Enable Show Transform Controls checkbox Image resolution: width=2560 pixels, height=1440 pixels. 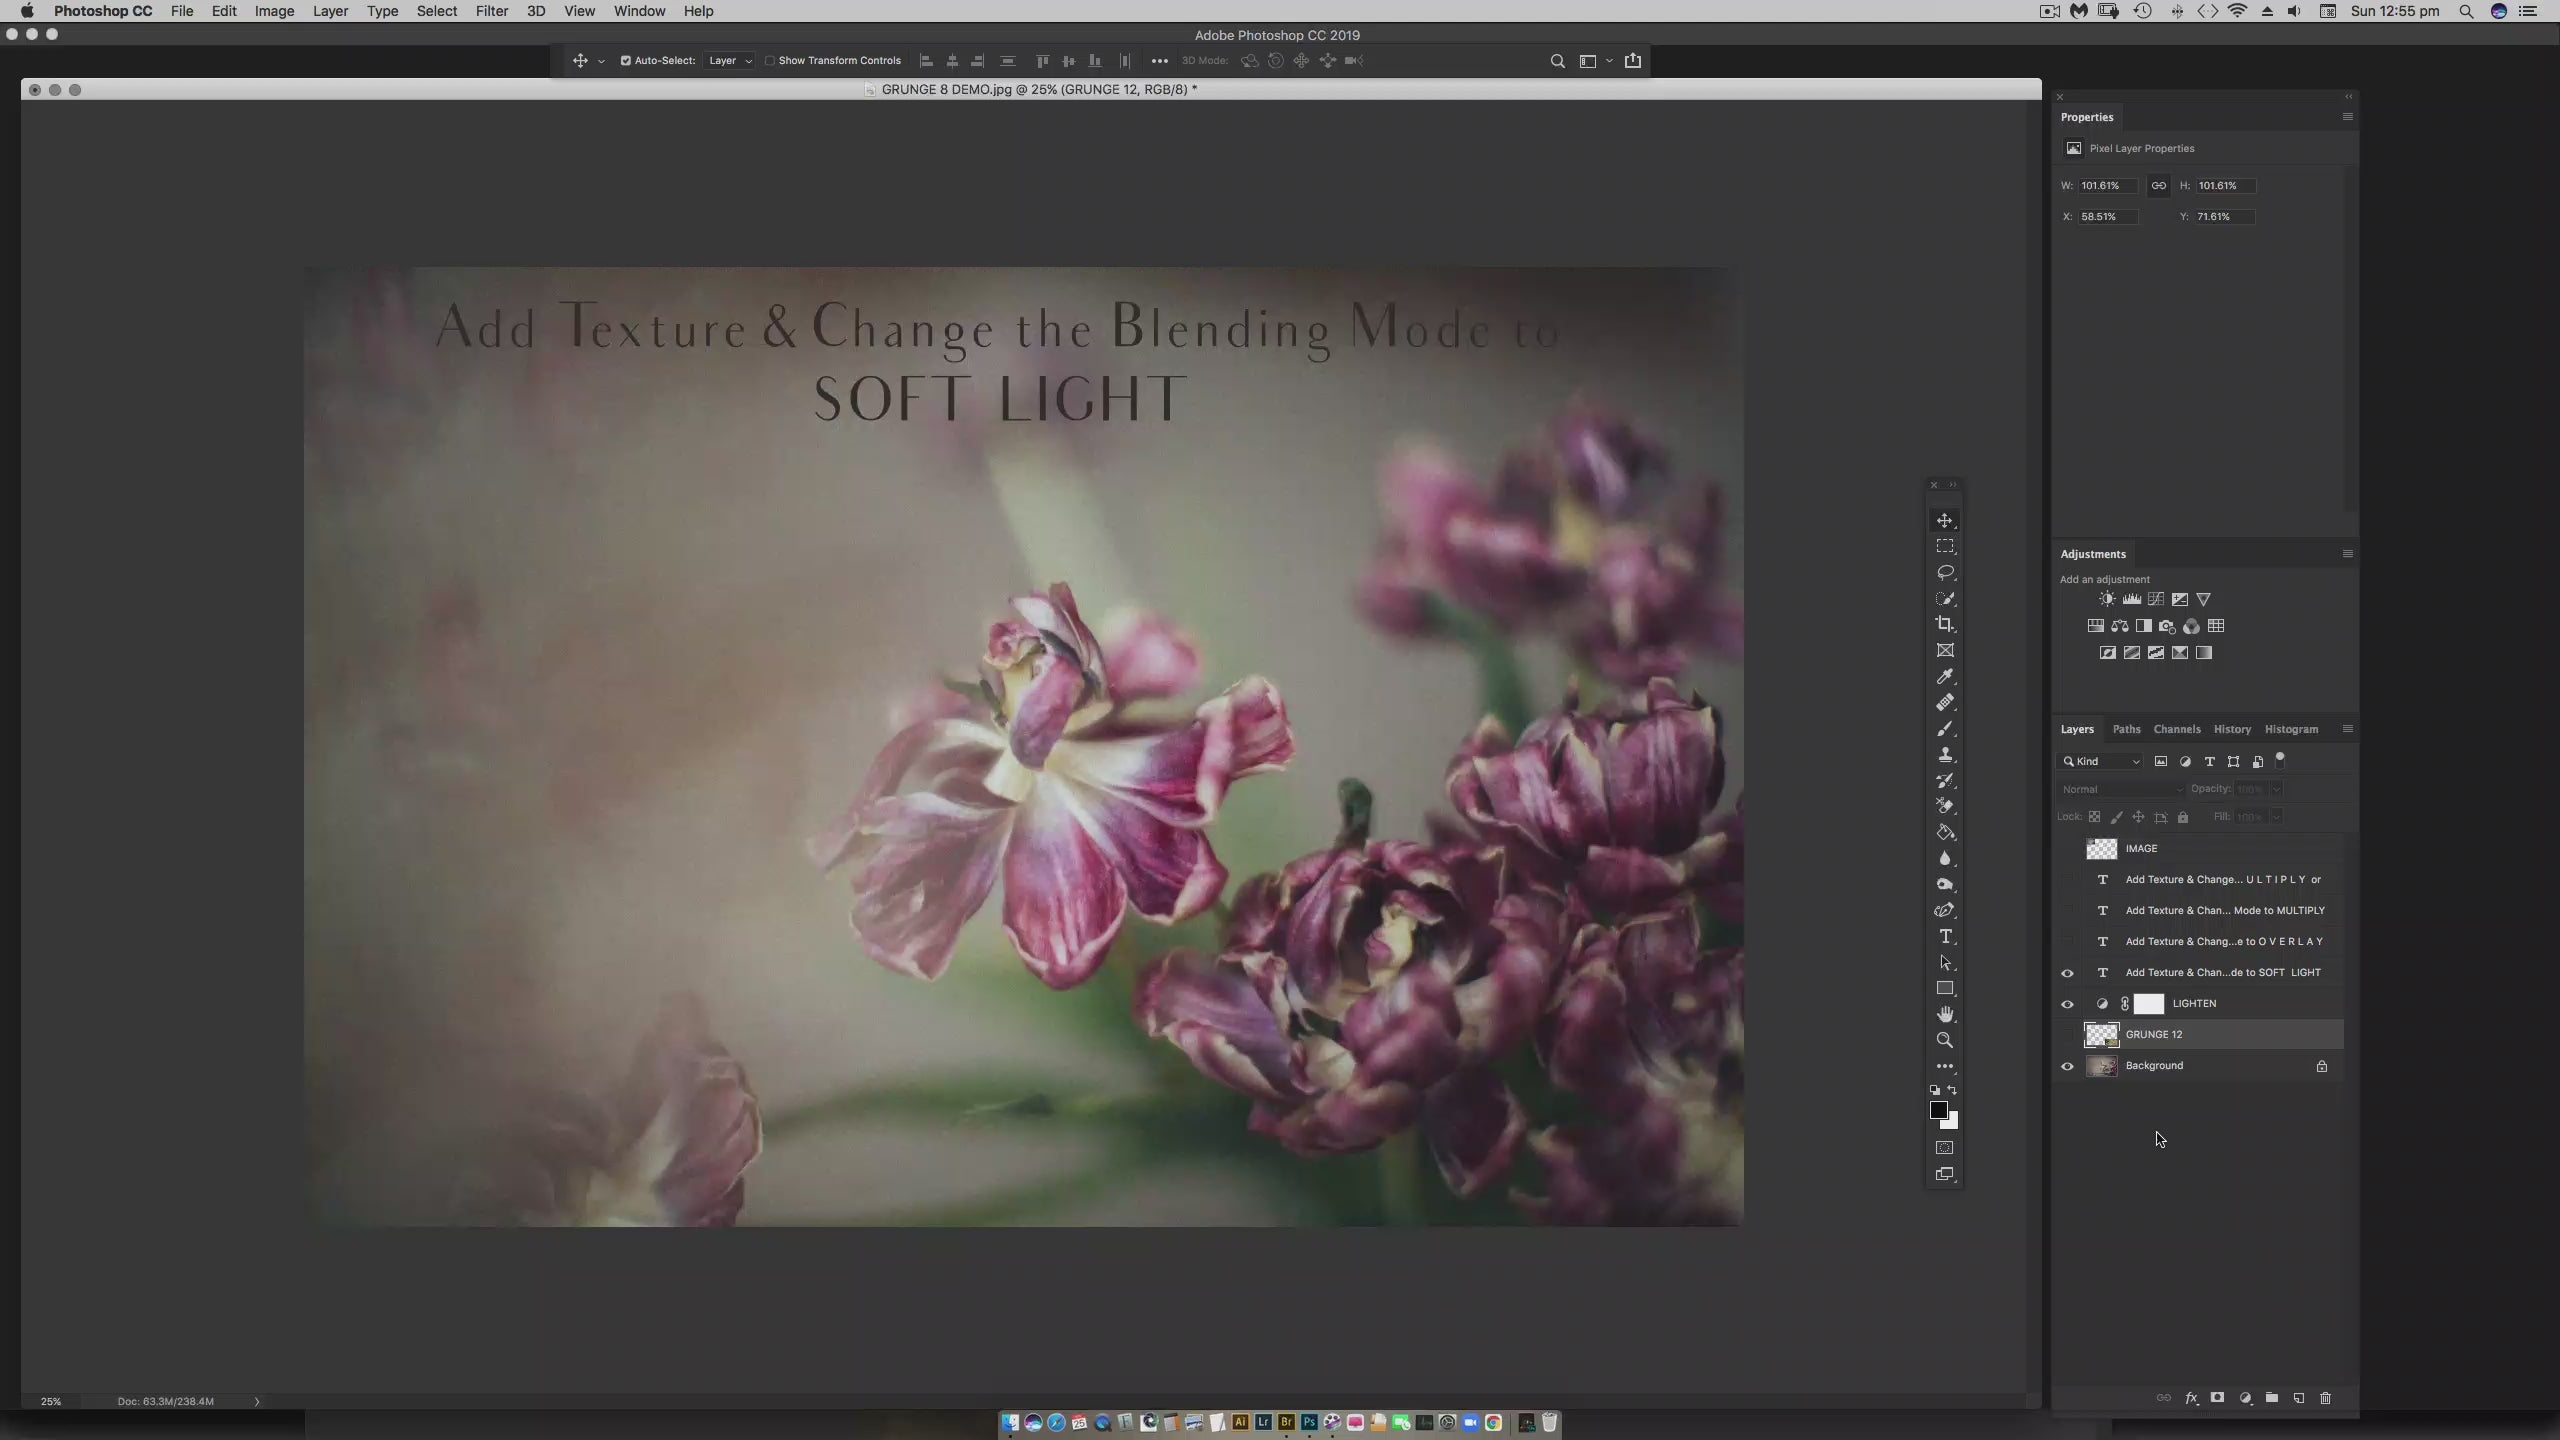click(x=770, y=61)
